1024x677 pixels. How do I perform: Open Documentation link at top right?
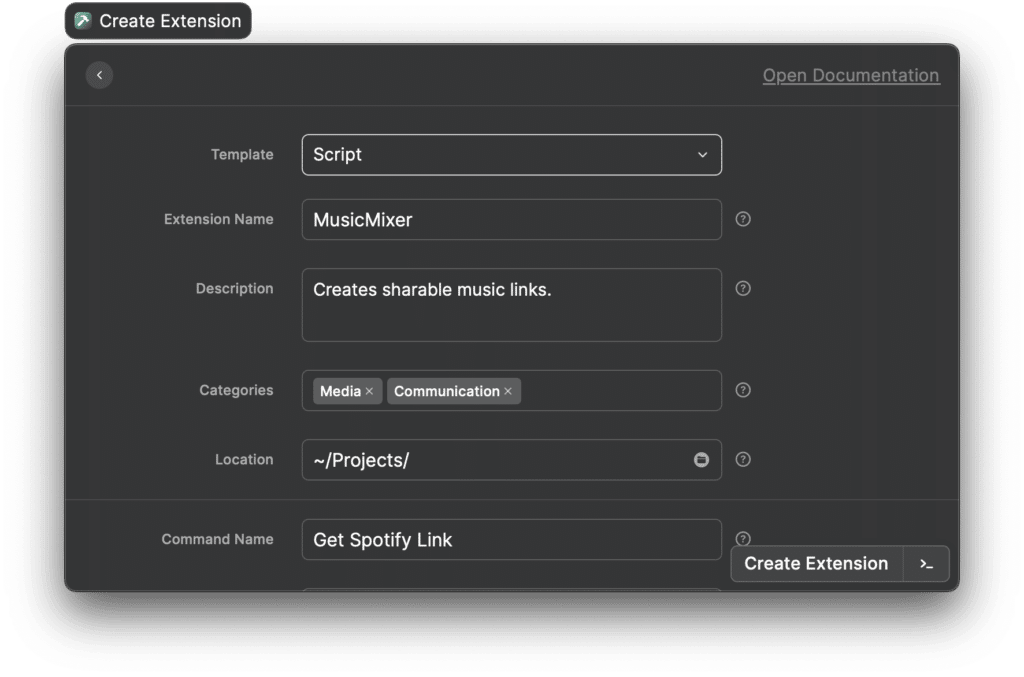pyautogui.click(x=851, y=75)
